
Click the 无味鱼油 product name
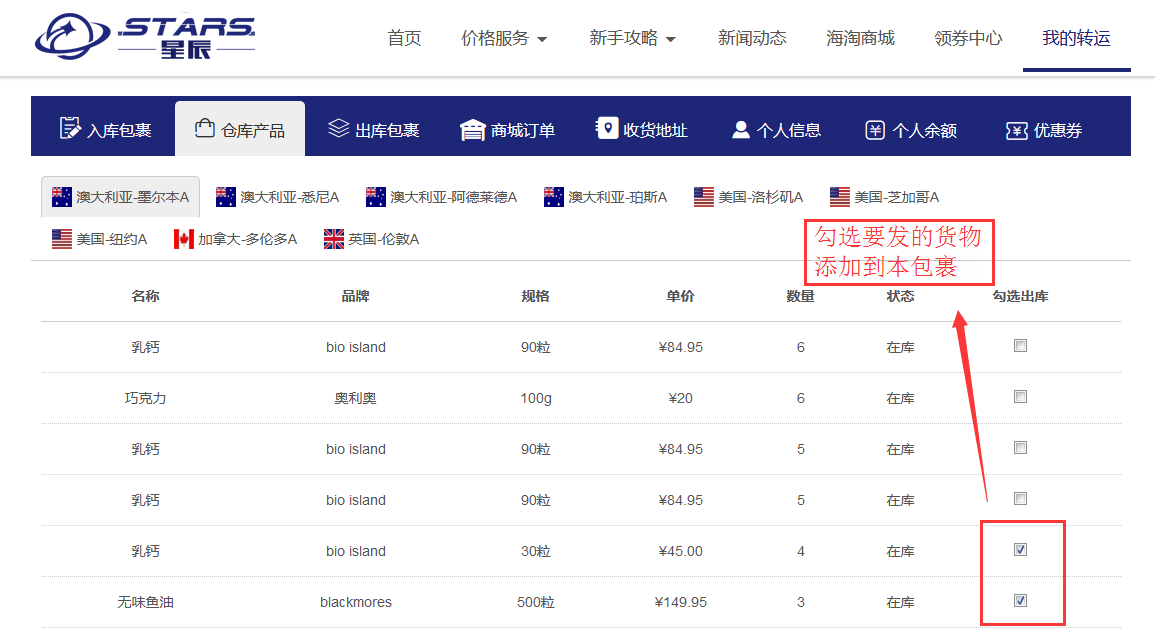click(145, 602)
